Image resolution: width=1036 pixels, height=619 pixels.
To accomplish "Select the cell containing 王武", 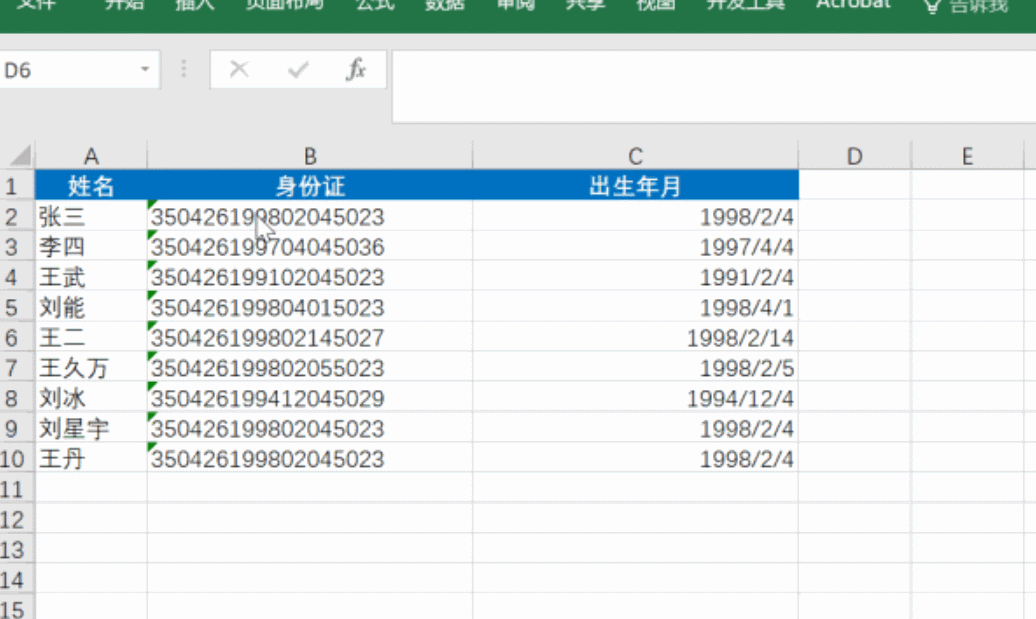I will pos(91,277).
